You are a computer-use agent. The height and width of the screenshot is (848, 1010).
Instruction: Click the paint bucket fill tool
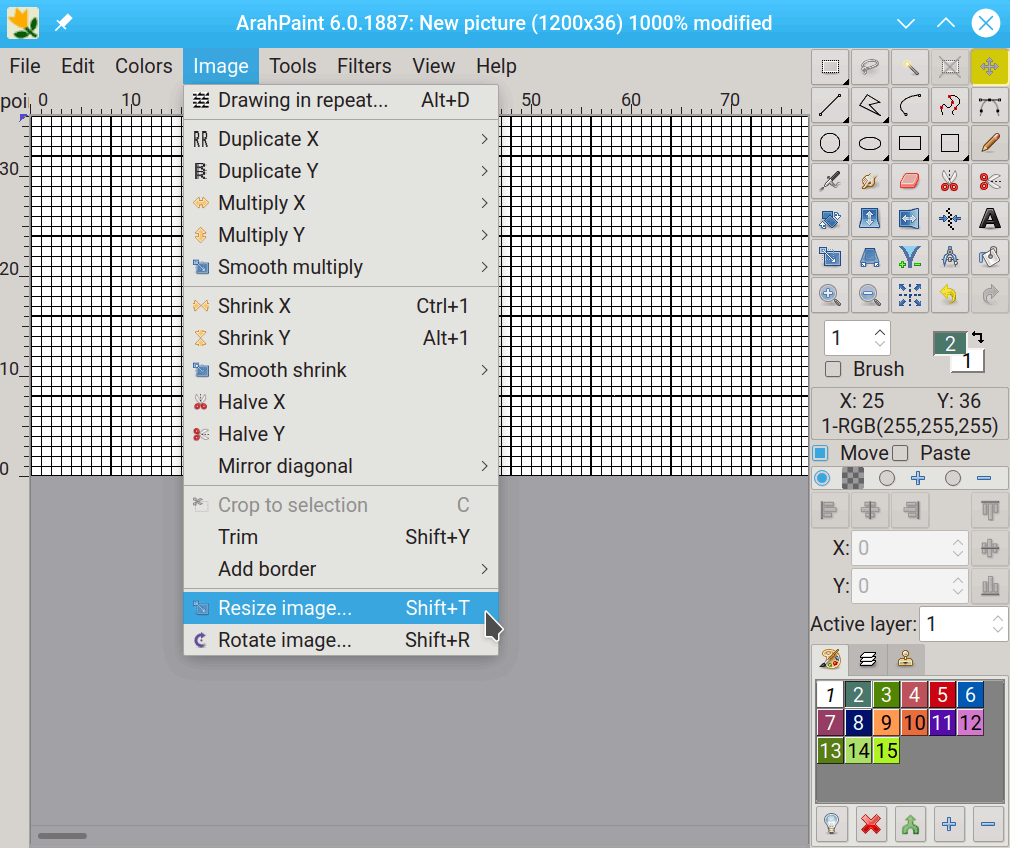click(x=989, y=257)
